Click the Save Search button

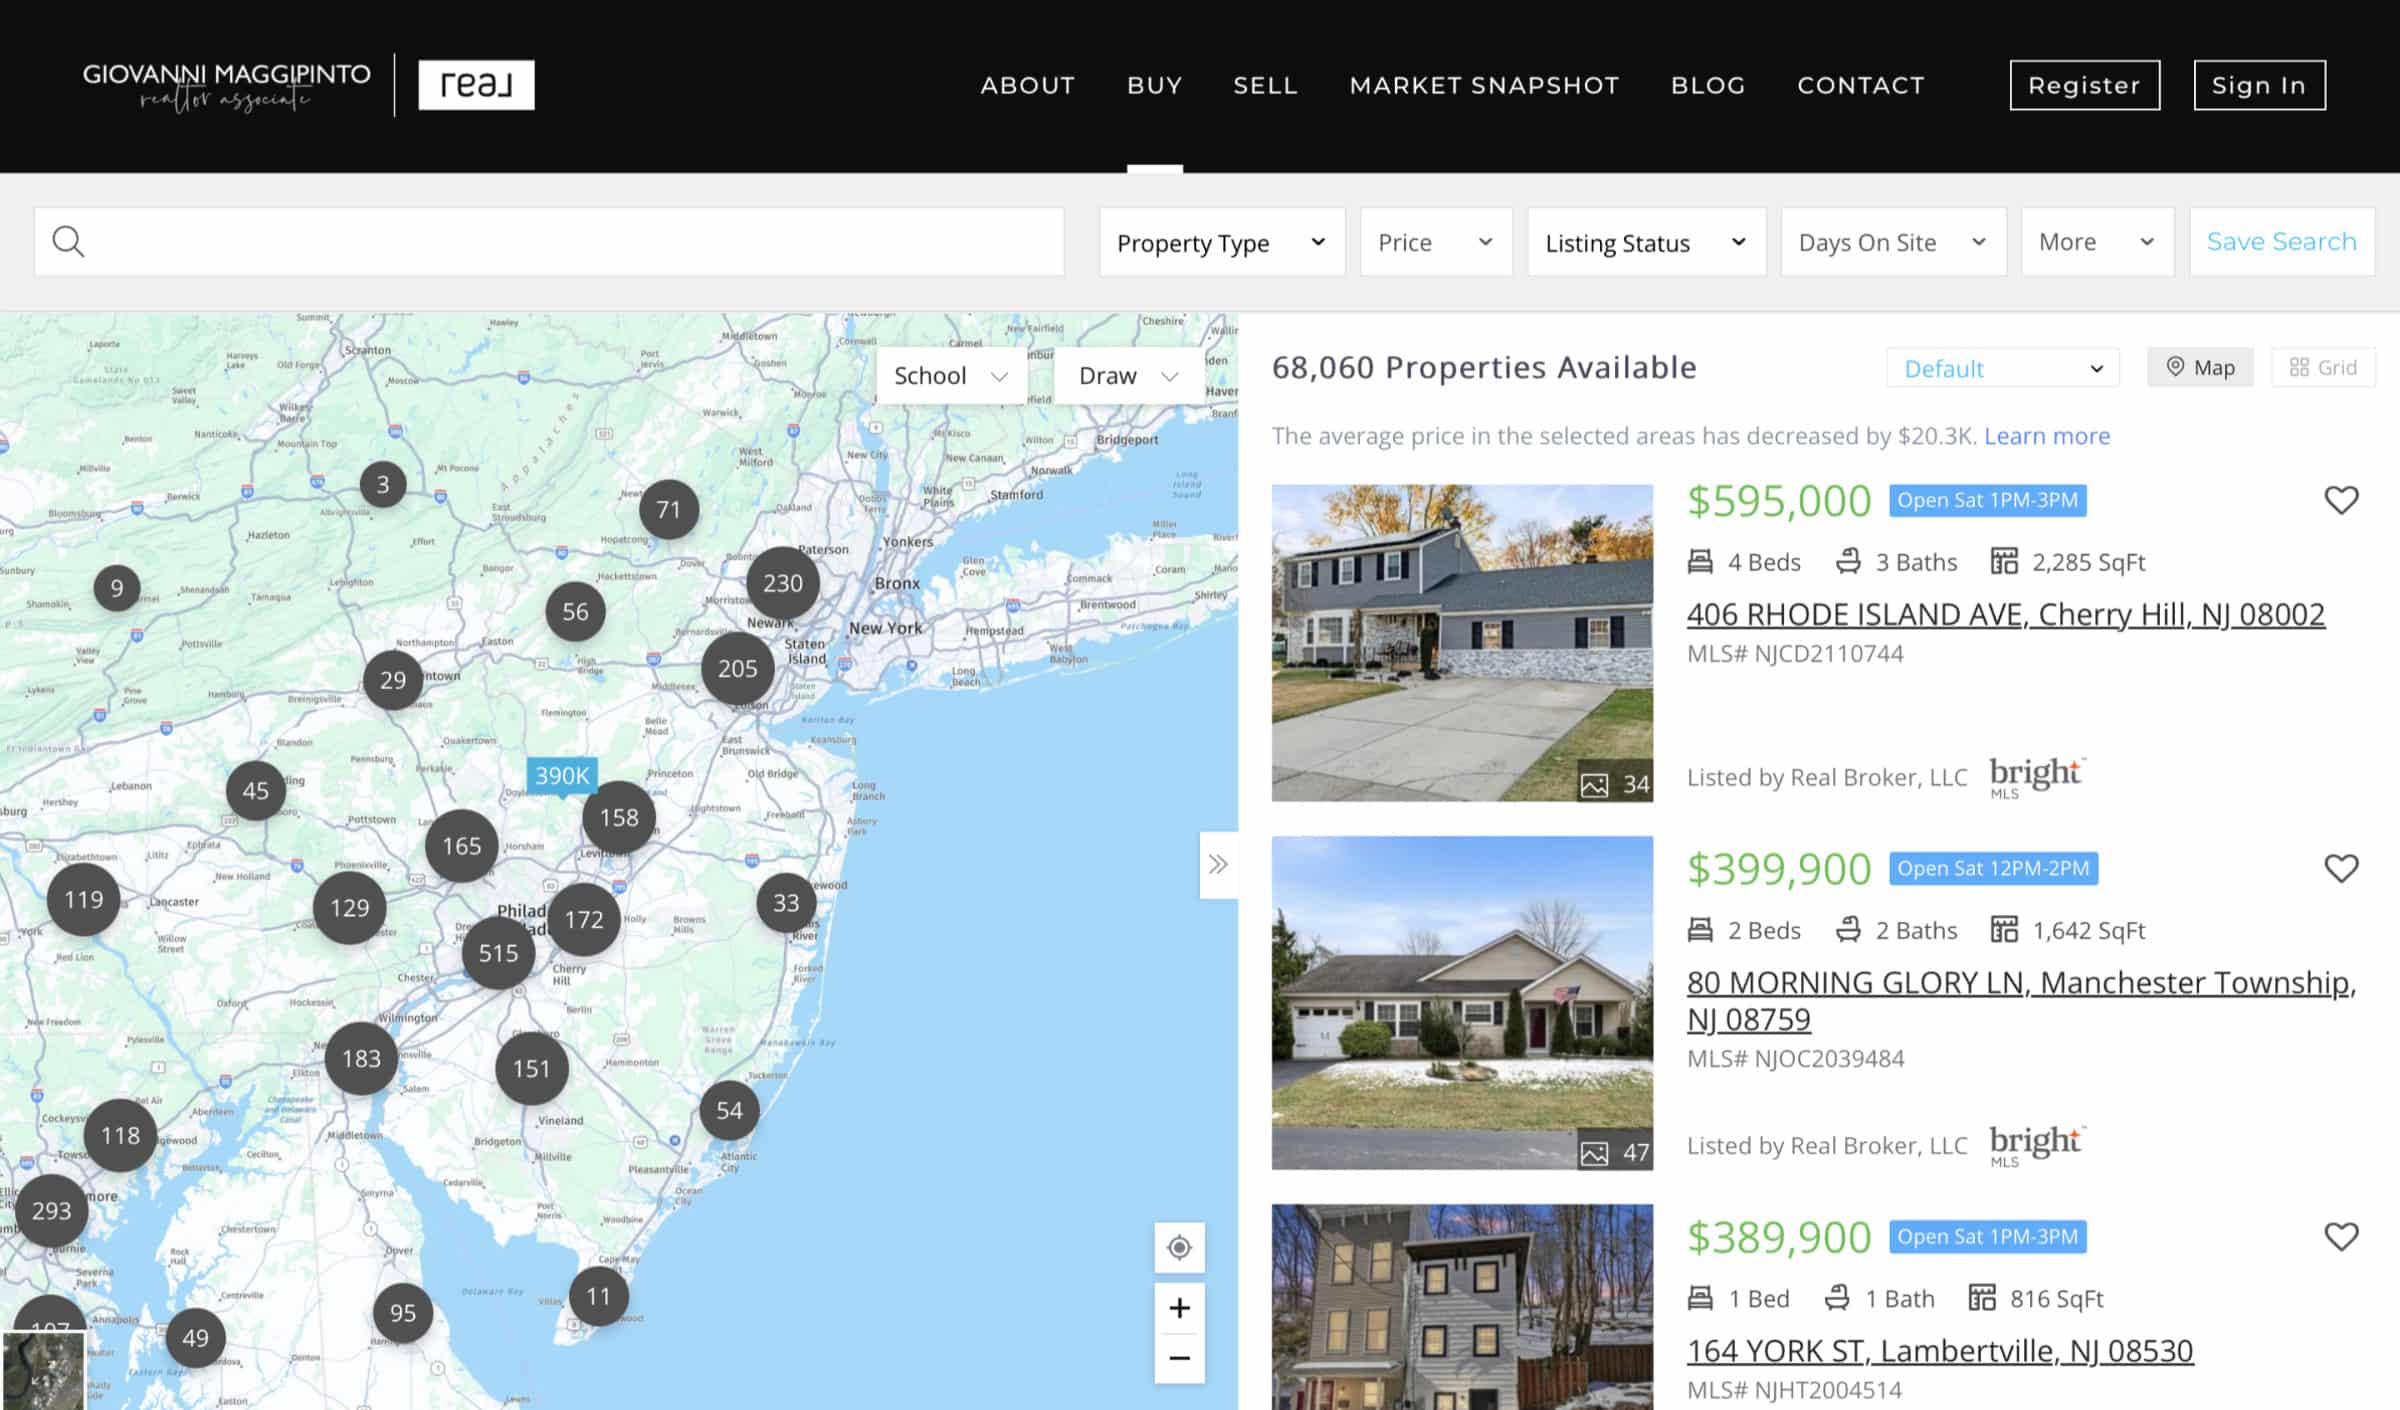point(2282,241)
